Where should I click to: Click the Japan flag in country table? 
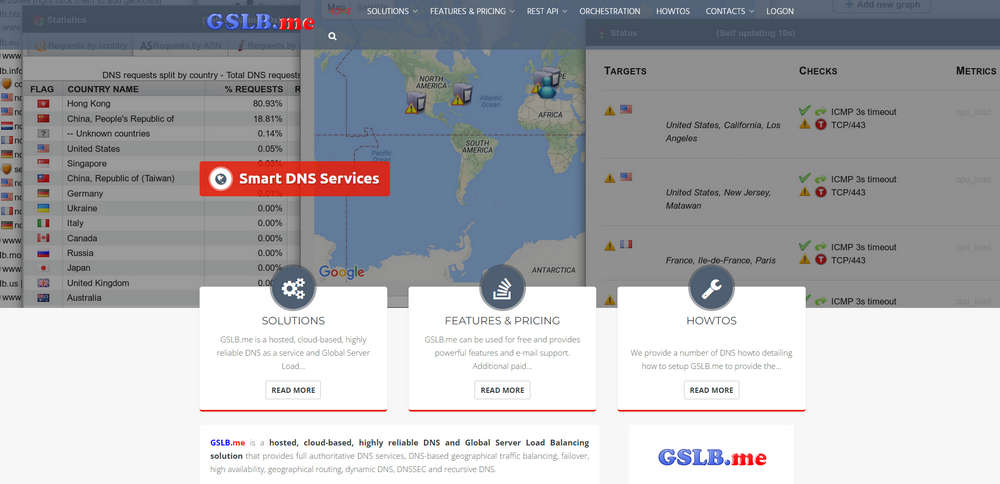[43, 268]
